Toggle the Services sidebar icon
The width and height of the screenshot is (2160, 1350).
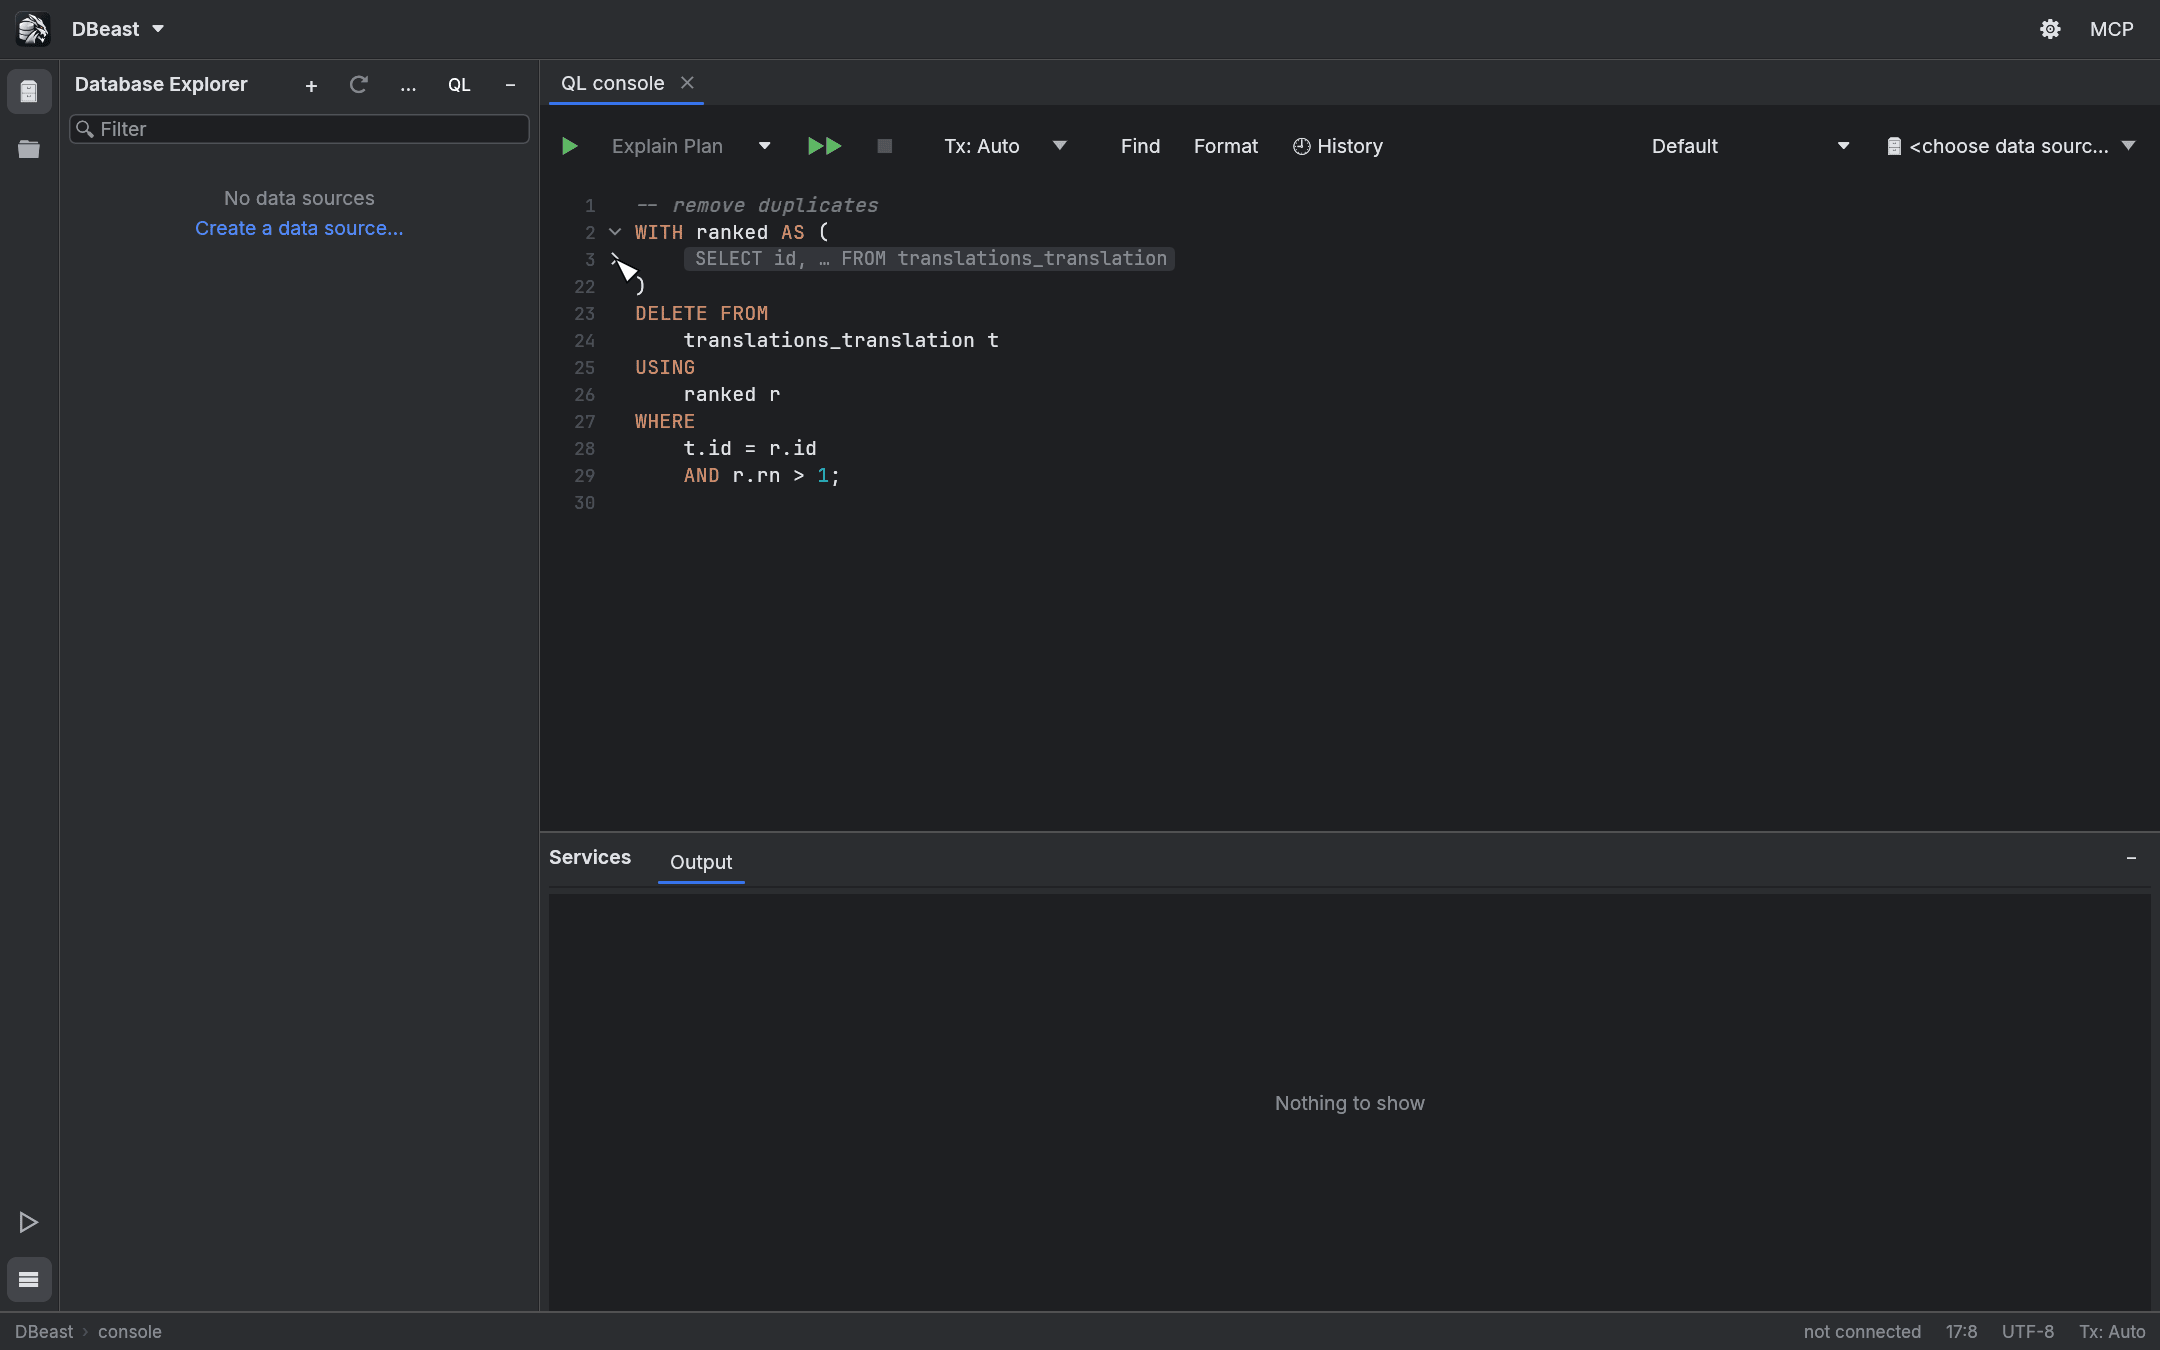29,1279
